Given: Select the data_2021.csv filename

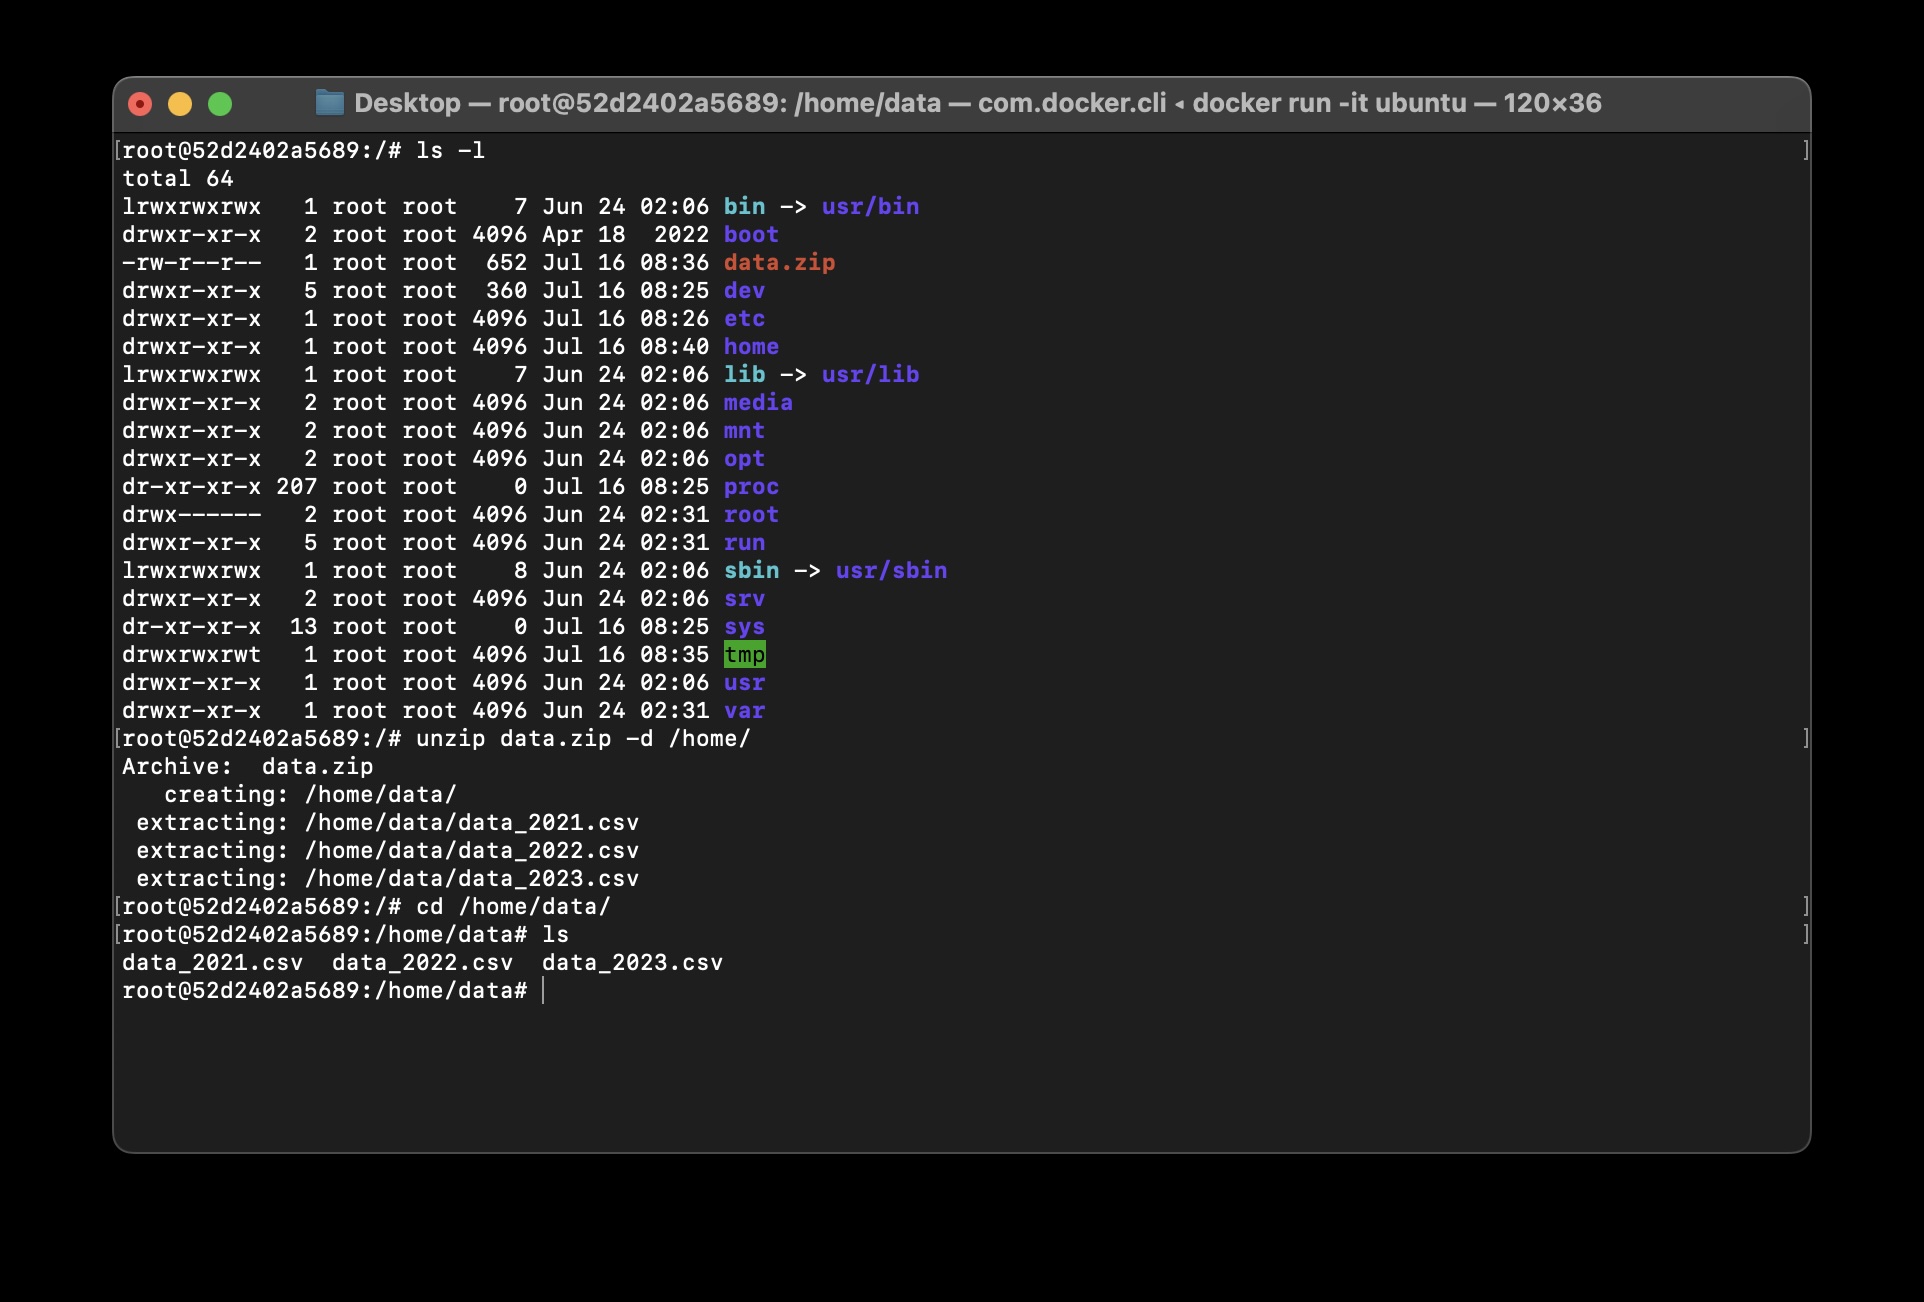Looking at the screenshot, I should pyautogui.click(x=214, y=963).
